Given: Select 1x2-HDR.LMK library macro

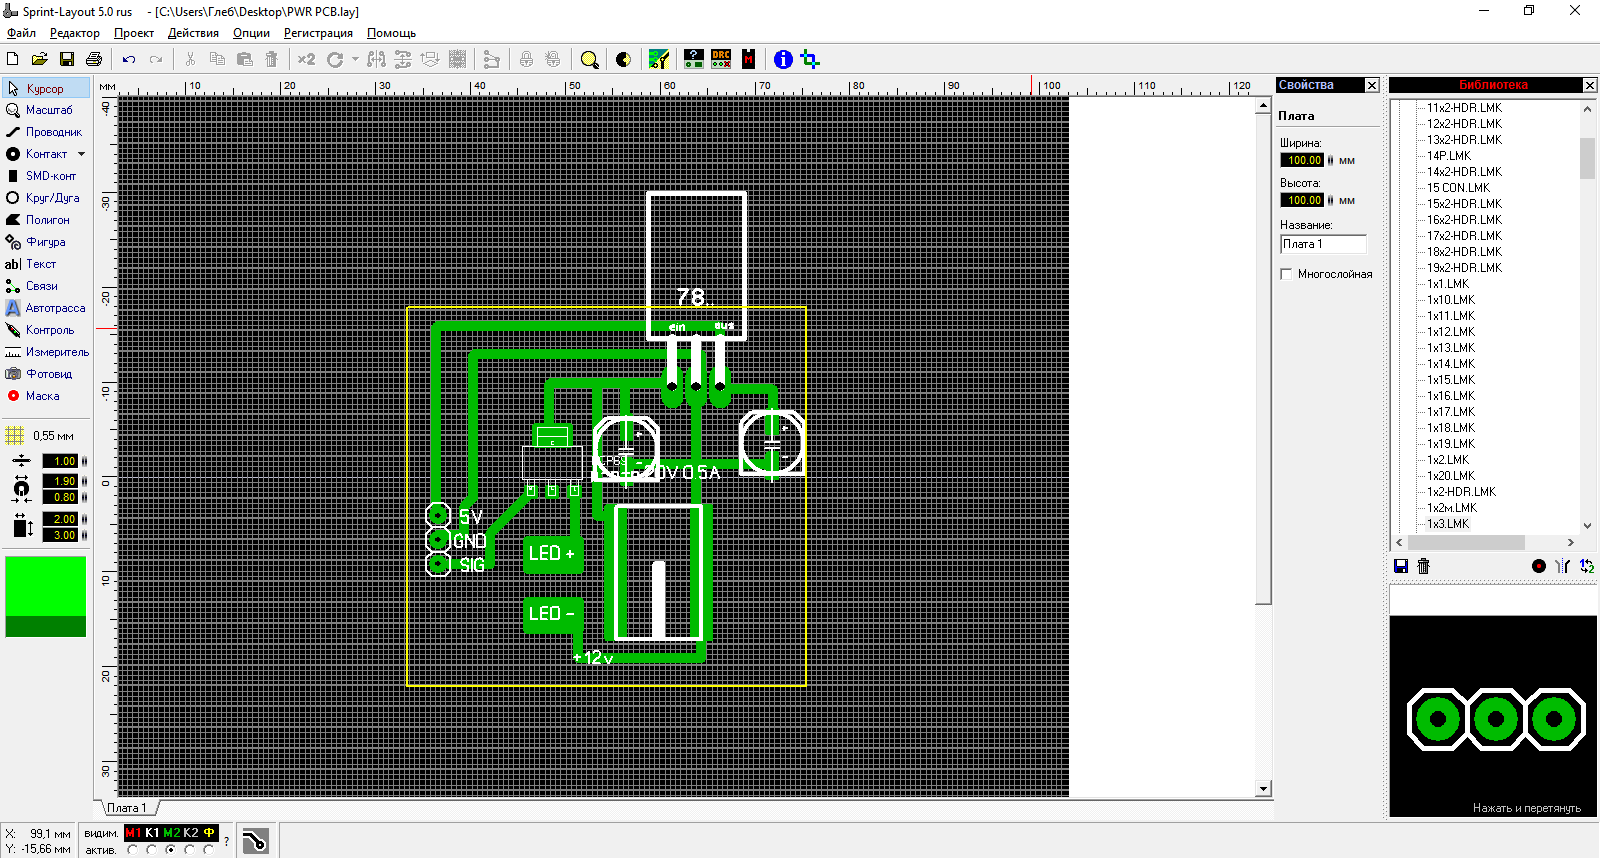Looking at the screenshot, I should coord(1461,492).
